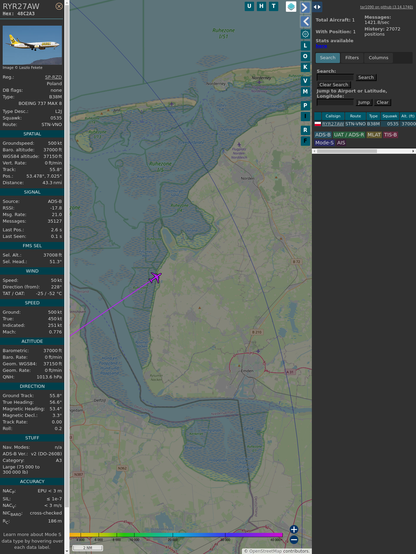Click the H map toolbar button
Screen dimensions: 416x554
point(261,6)
